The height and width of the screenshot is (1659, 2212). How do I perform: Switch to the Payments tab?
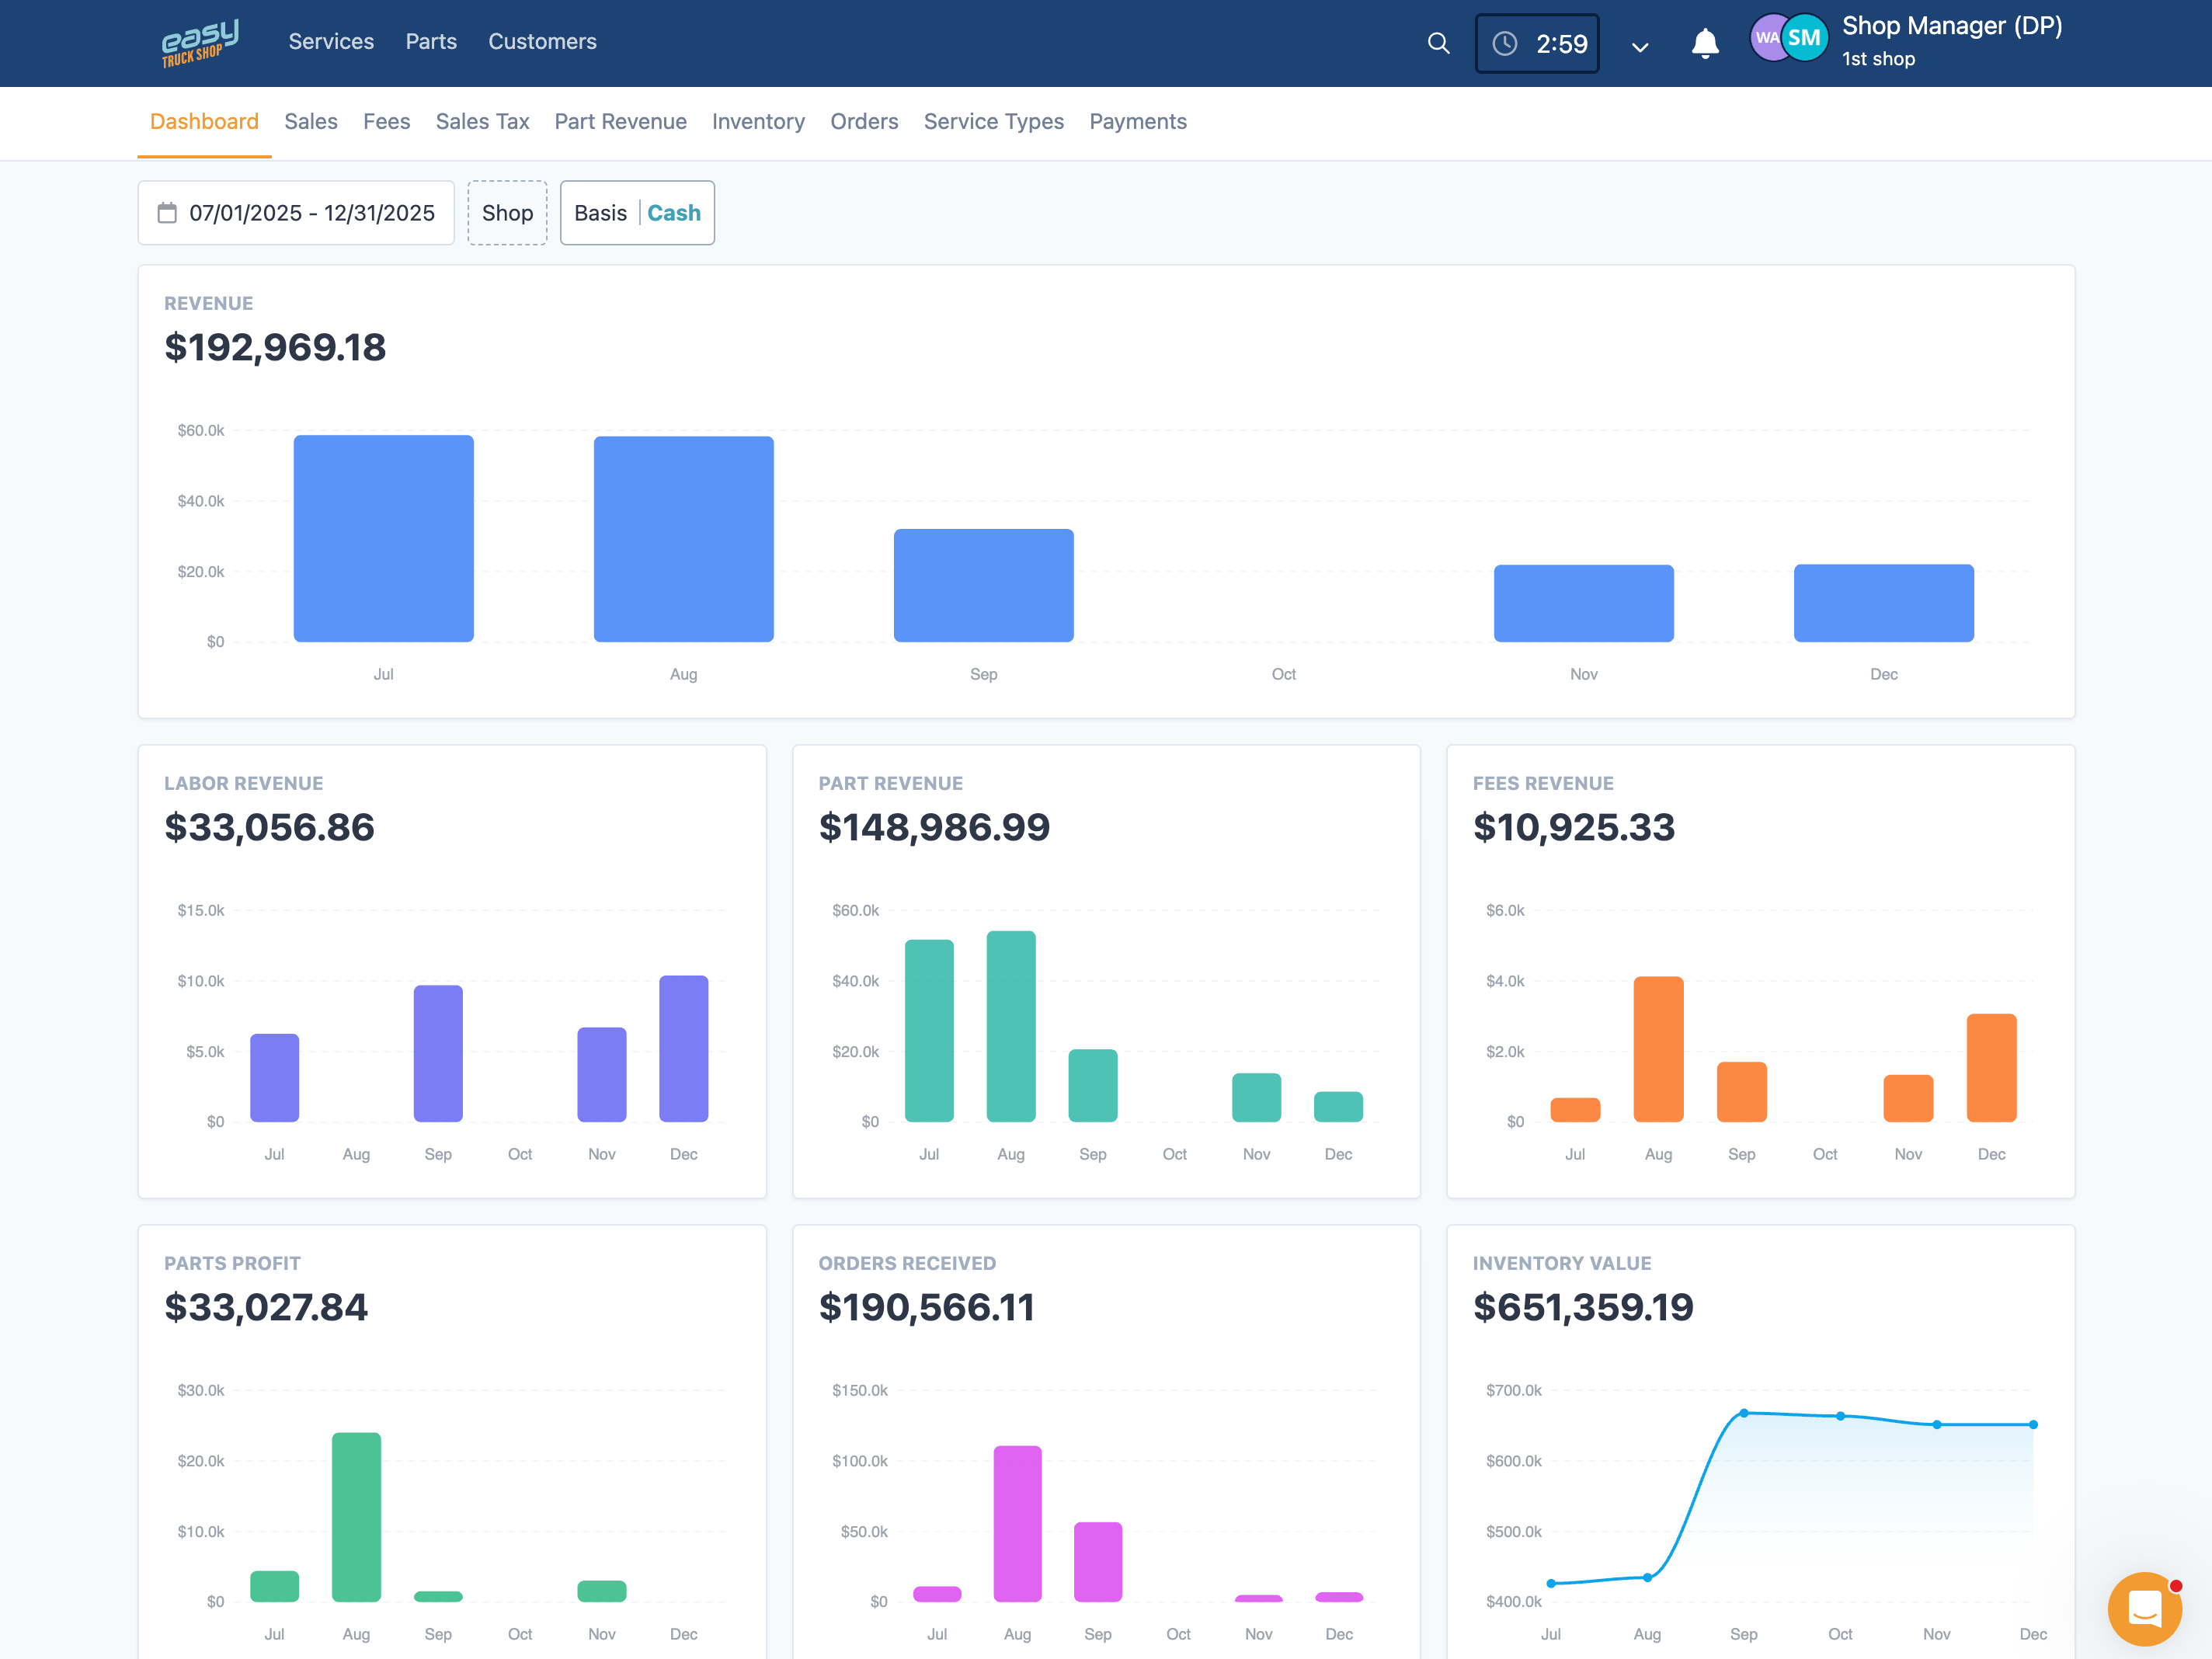1138,121
